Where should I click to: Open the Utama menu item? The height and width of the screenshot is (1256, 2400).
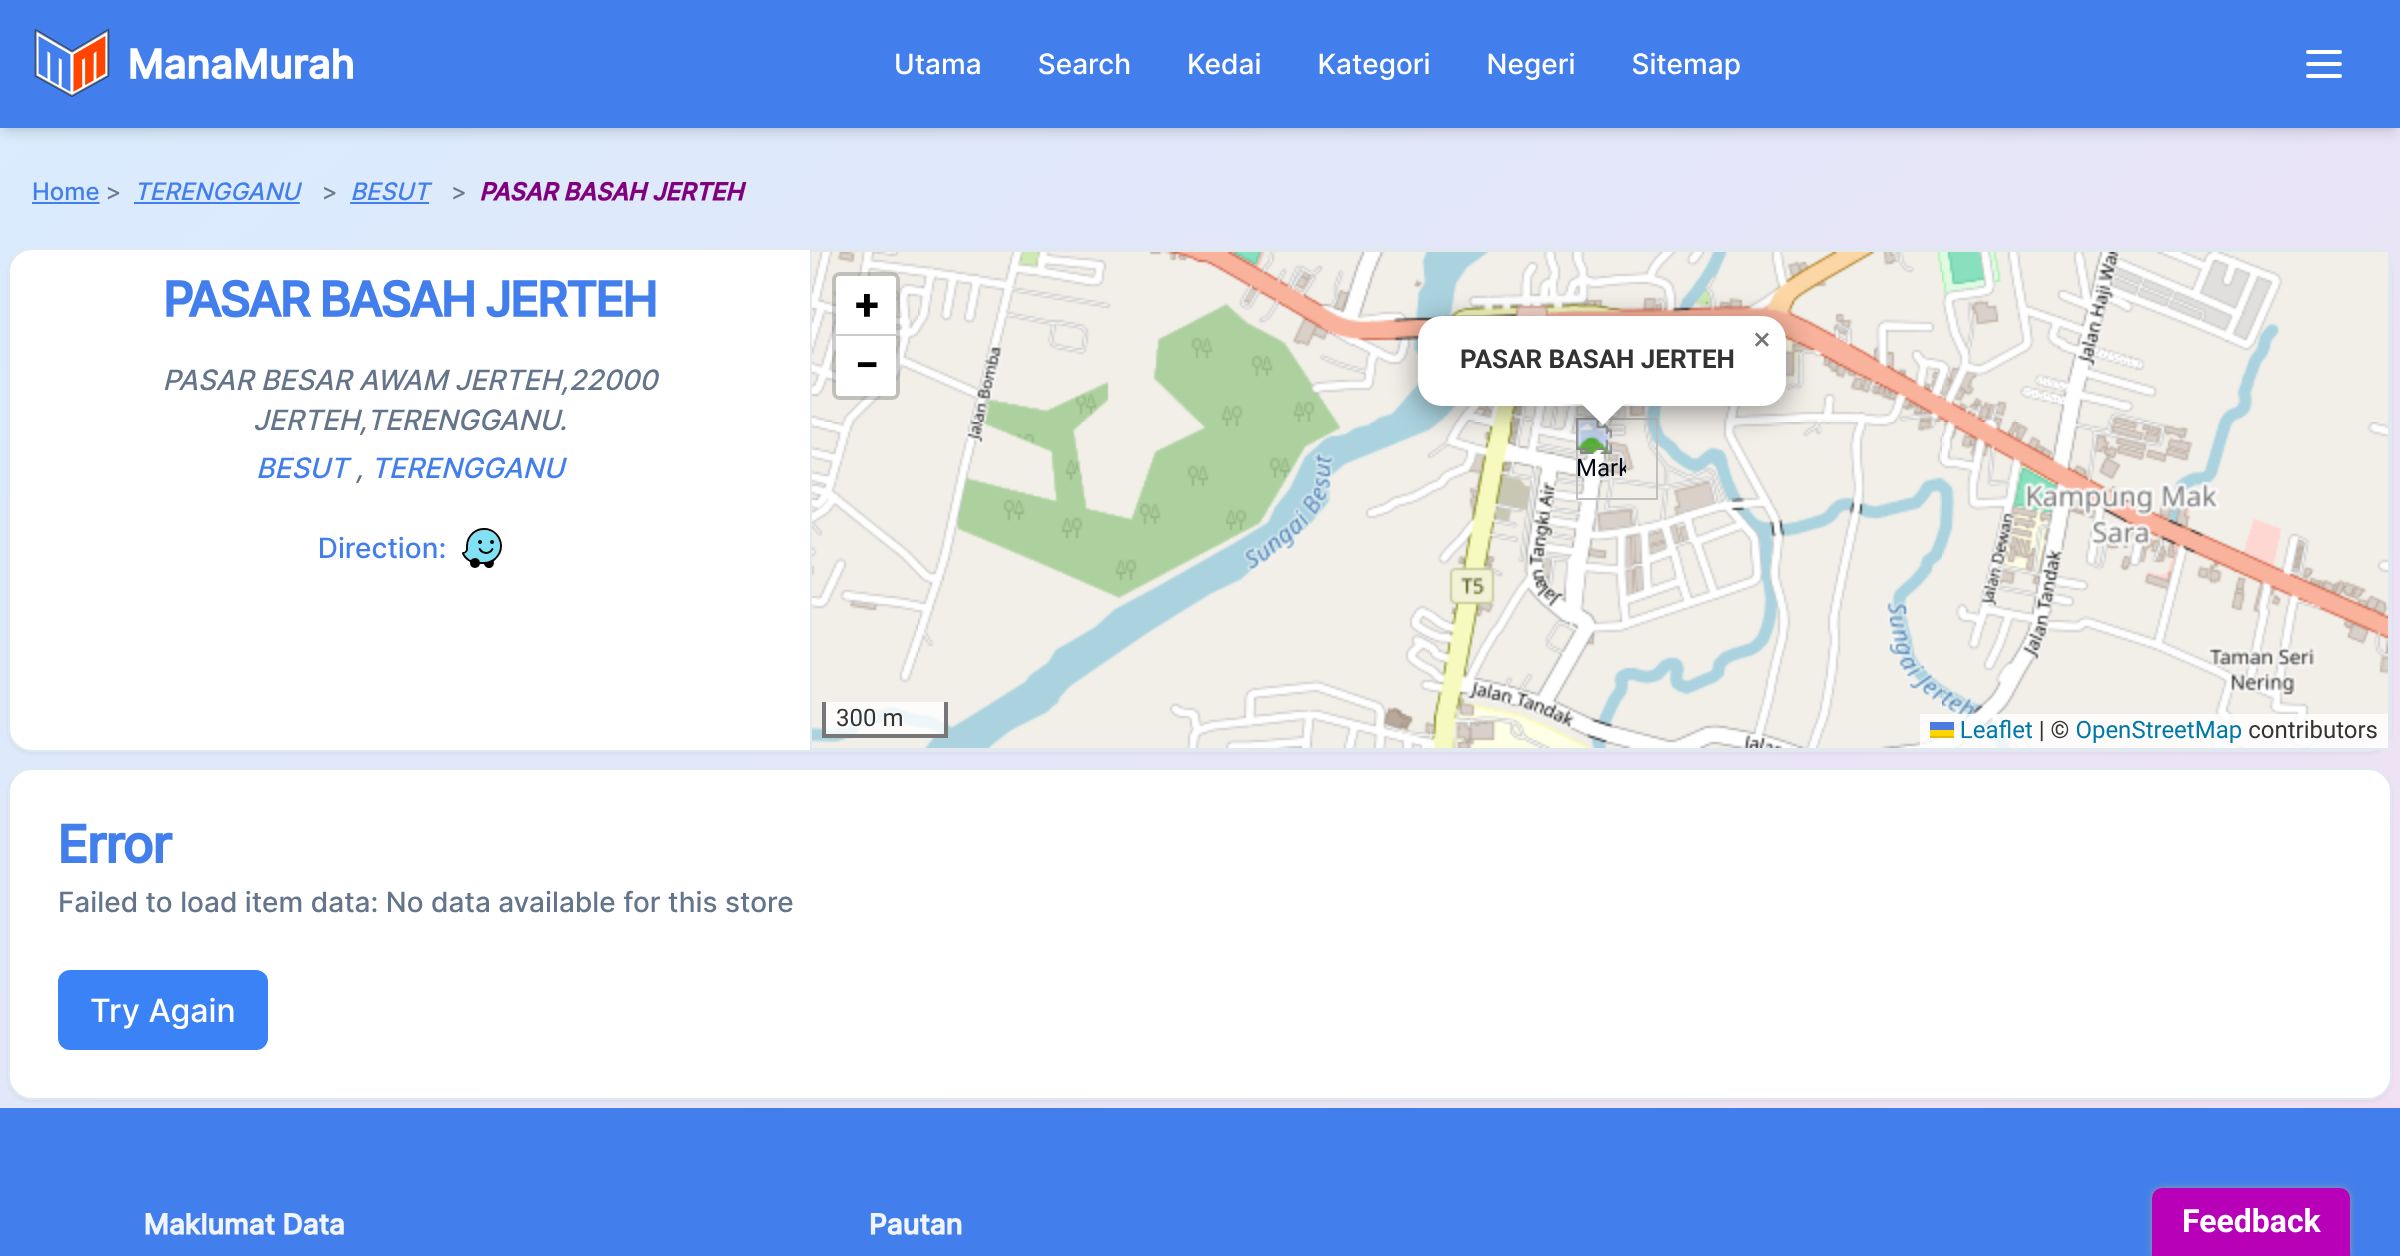(937, 64)
